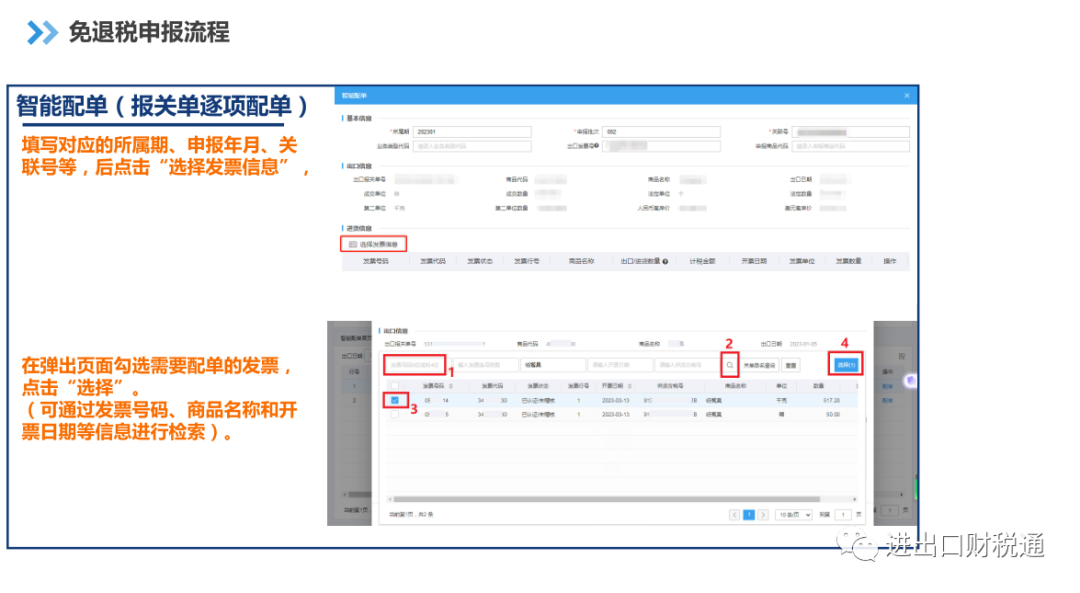Click the purple floating assistant icon
The width and height of the screenshot is (1080, 593).
(911, 380)
